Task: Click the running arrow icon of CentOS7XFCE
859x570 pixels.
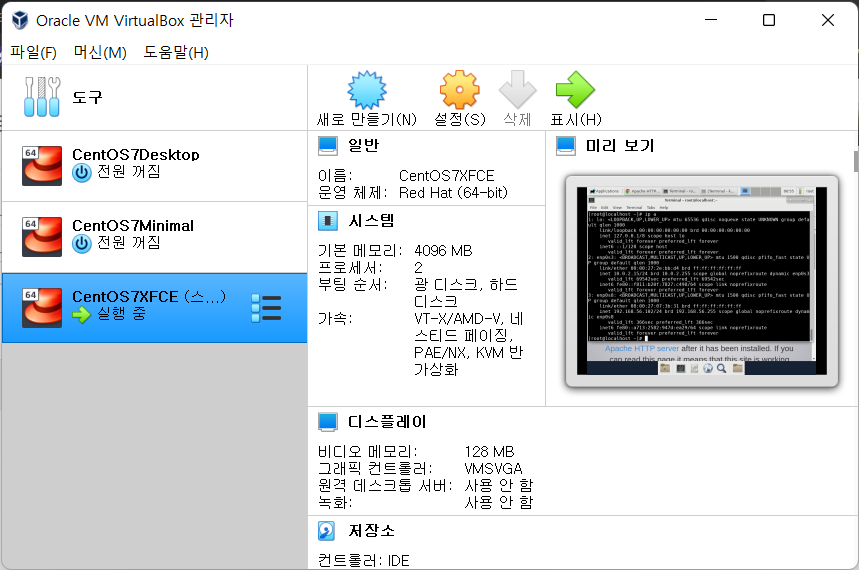Action: coord(82,315)
